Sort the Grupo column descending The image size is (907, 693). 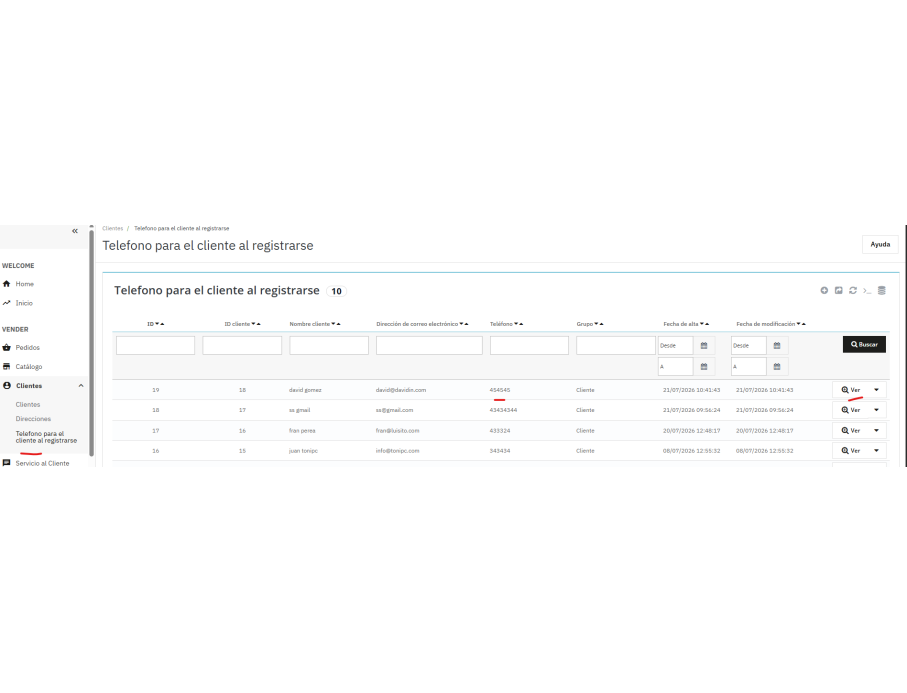(596, 324)
